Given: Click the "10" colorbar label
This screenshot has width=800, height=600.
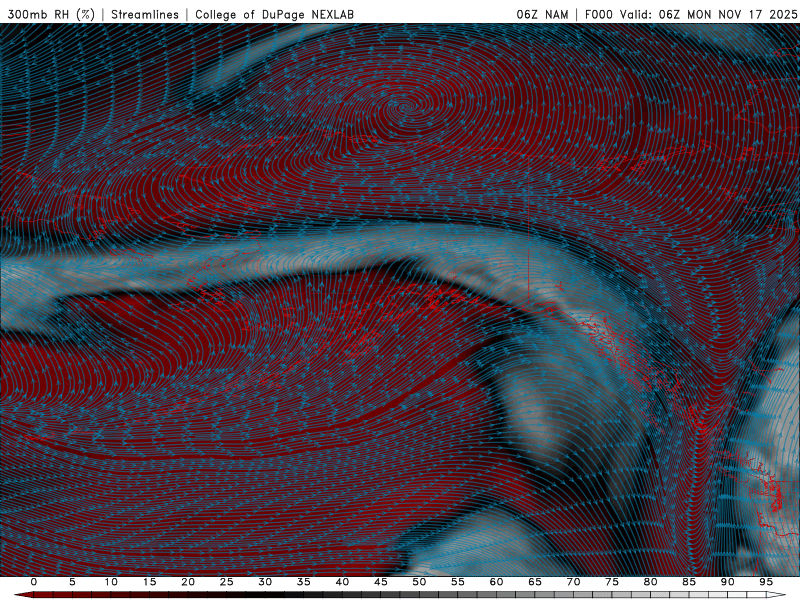Looking at the screenshot, I should pos(111,582).
